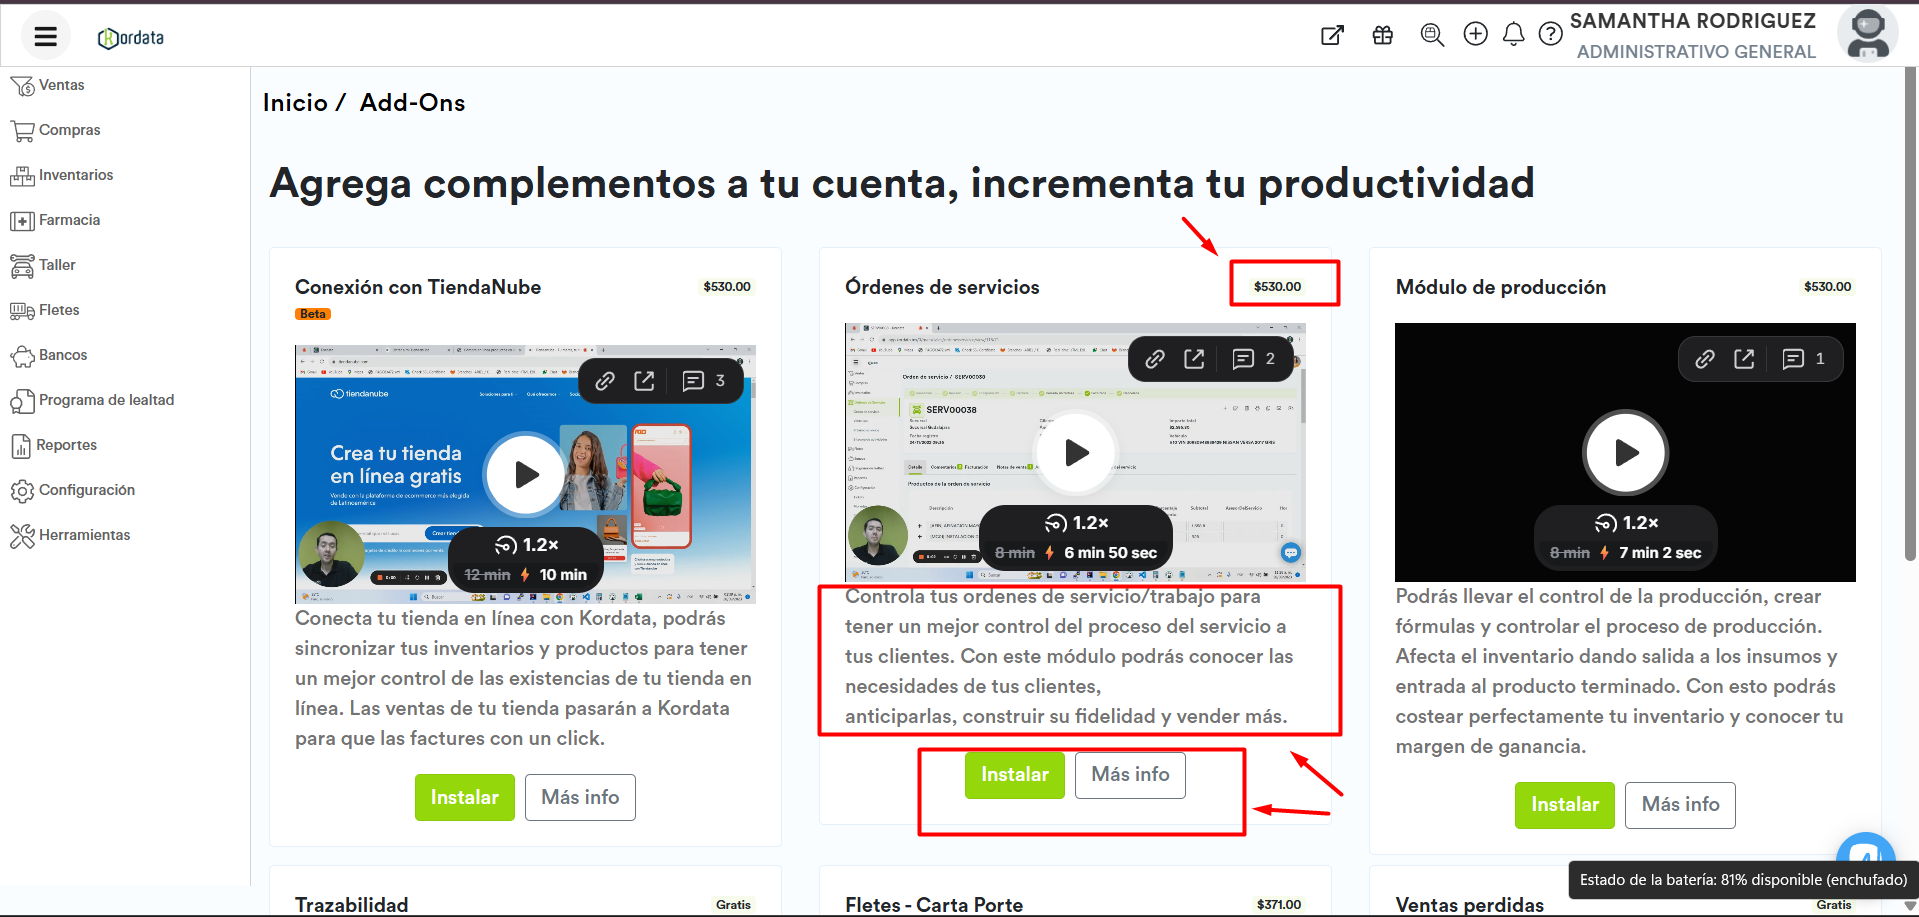Open the TiendaNube video in new tab
This screenshot has height=917, width=1919.
[x=644, y=381]
